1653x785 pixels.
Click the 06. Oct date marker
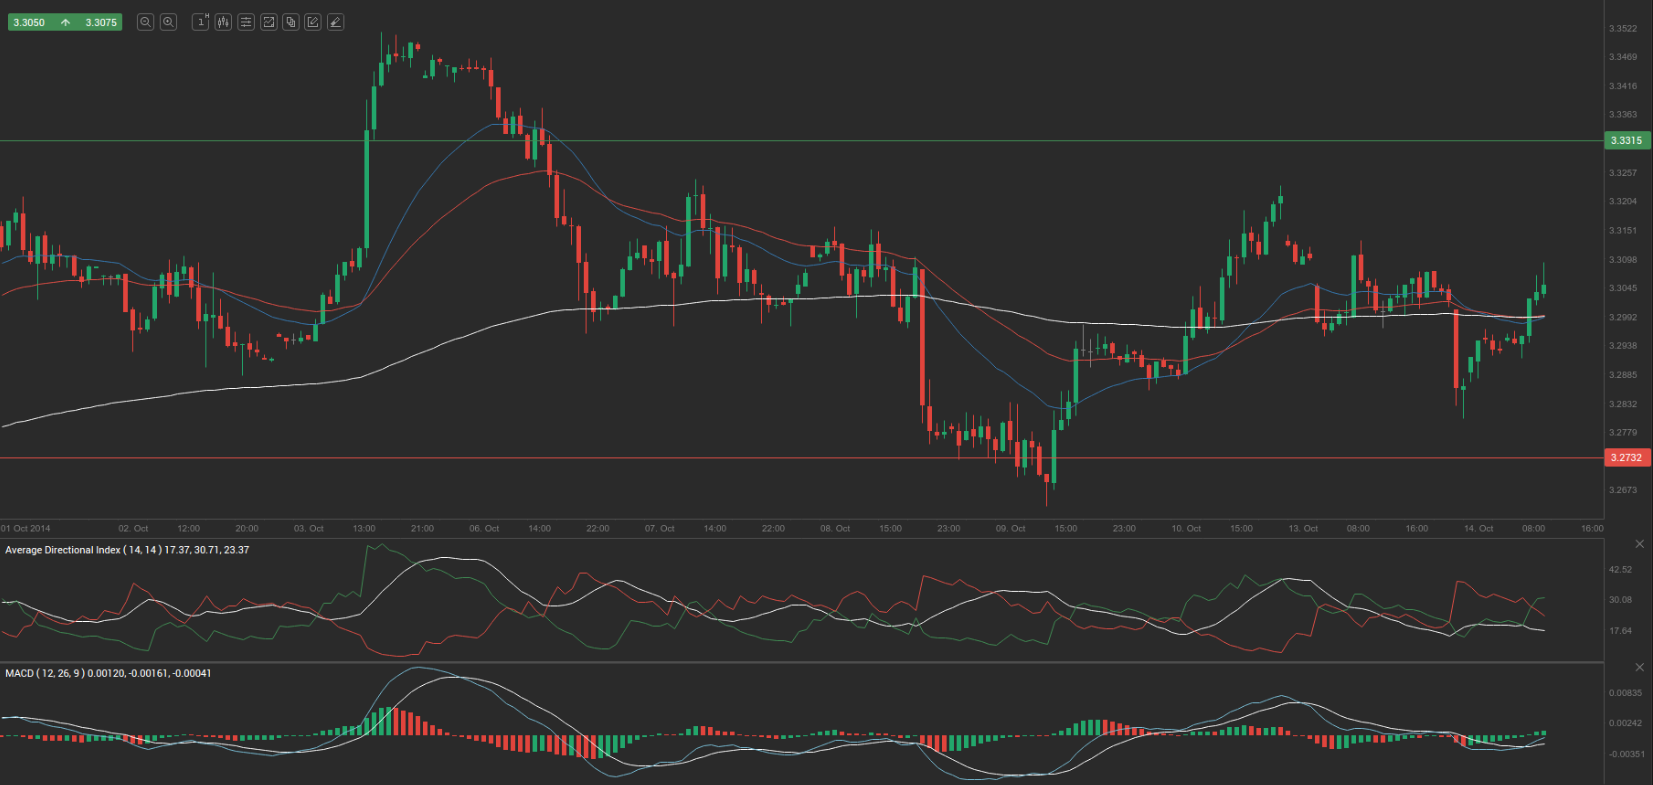coord(484,528)
